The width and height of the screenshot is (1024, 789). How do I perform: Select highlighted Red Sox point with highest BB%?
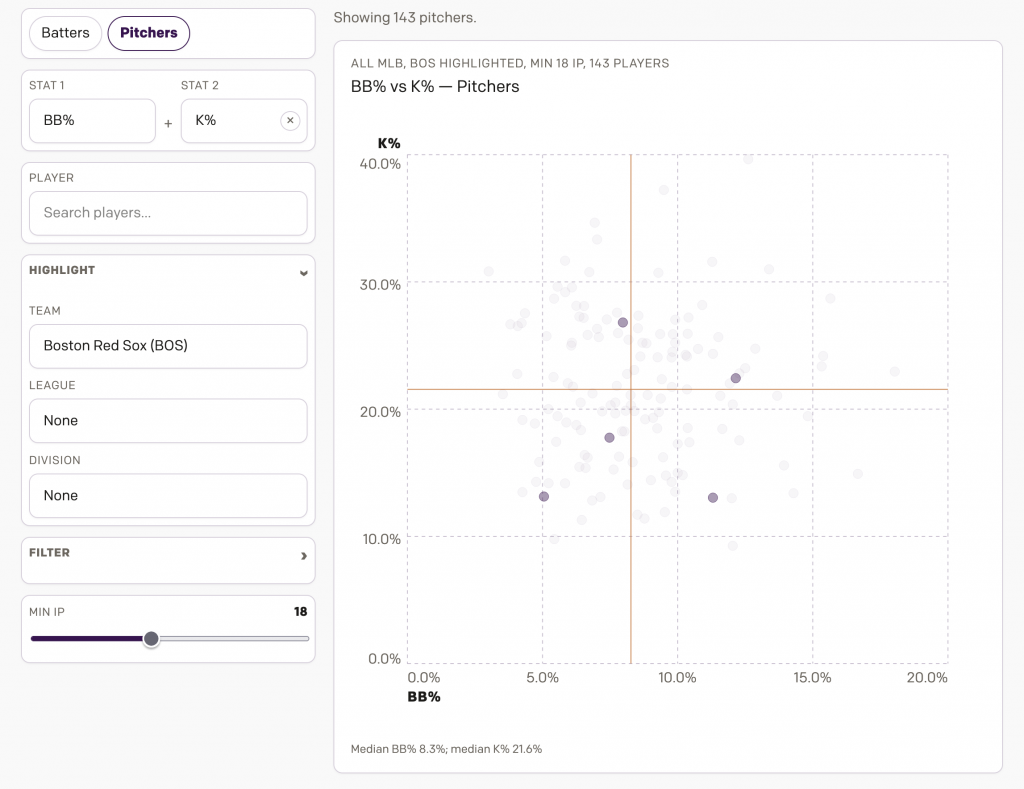tap(736, 378)
